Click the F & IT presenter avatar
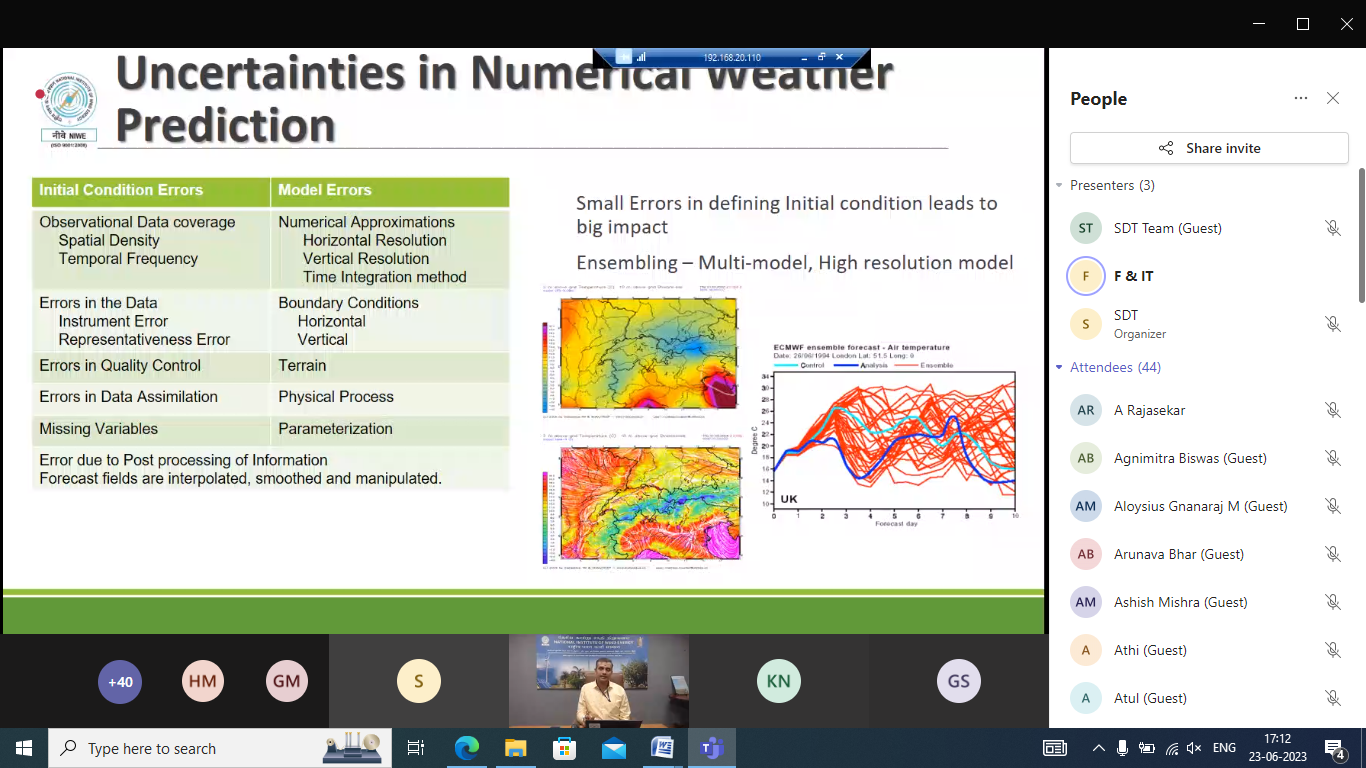1366x768 pixels. (x=1086, y=276)
